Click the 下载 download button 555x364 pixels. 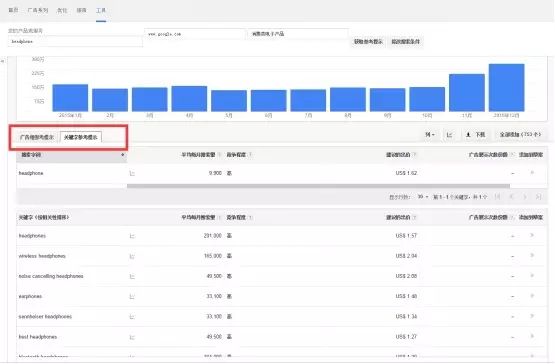[476, 135]
